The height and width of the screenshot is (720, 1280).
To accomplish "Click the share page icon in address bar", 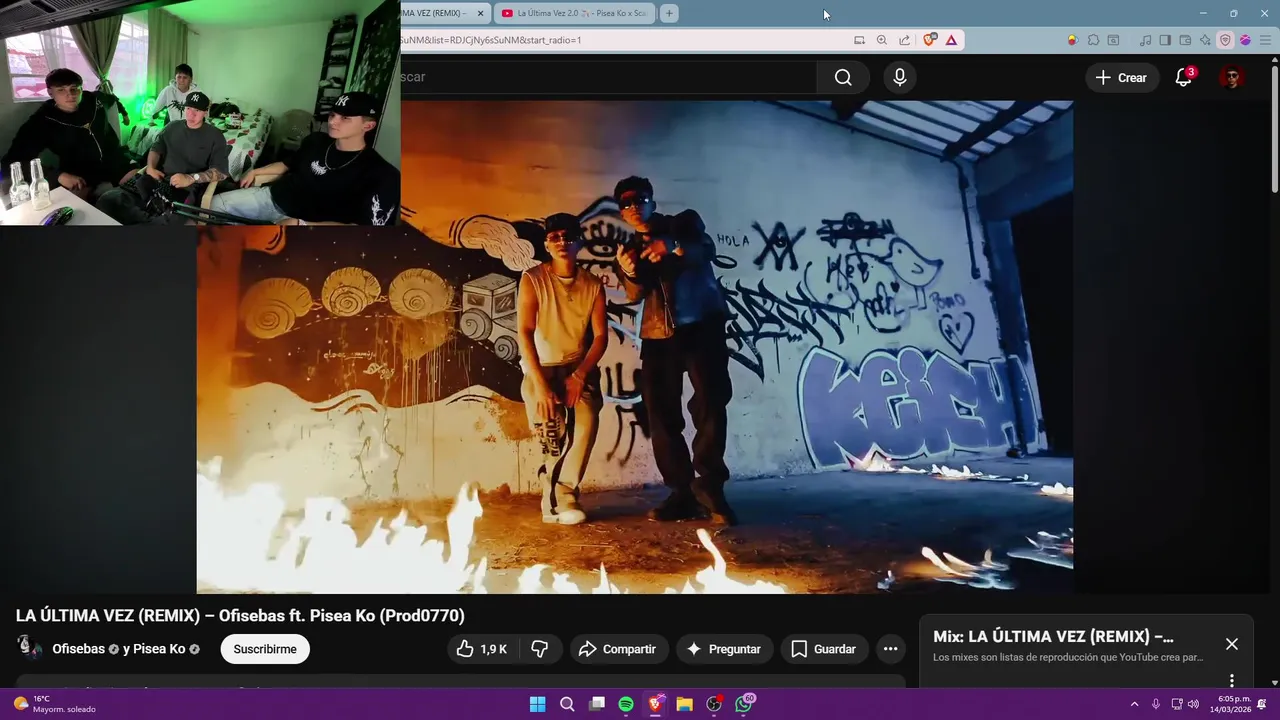I will coord(904,40).
